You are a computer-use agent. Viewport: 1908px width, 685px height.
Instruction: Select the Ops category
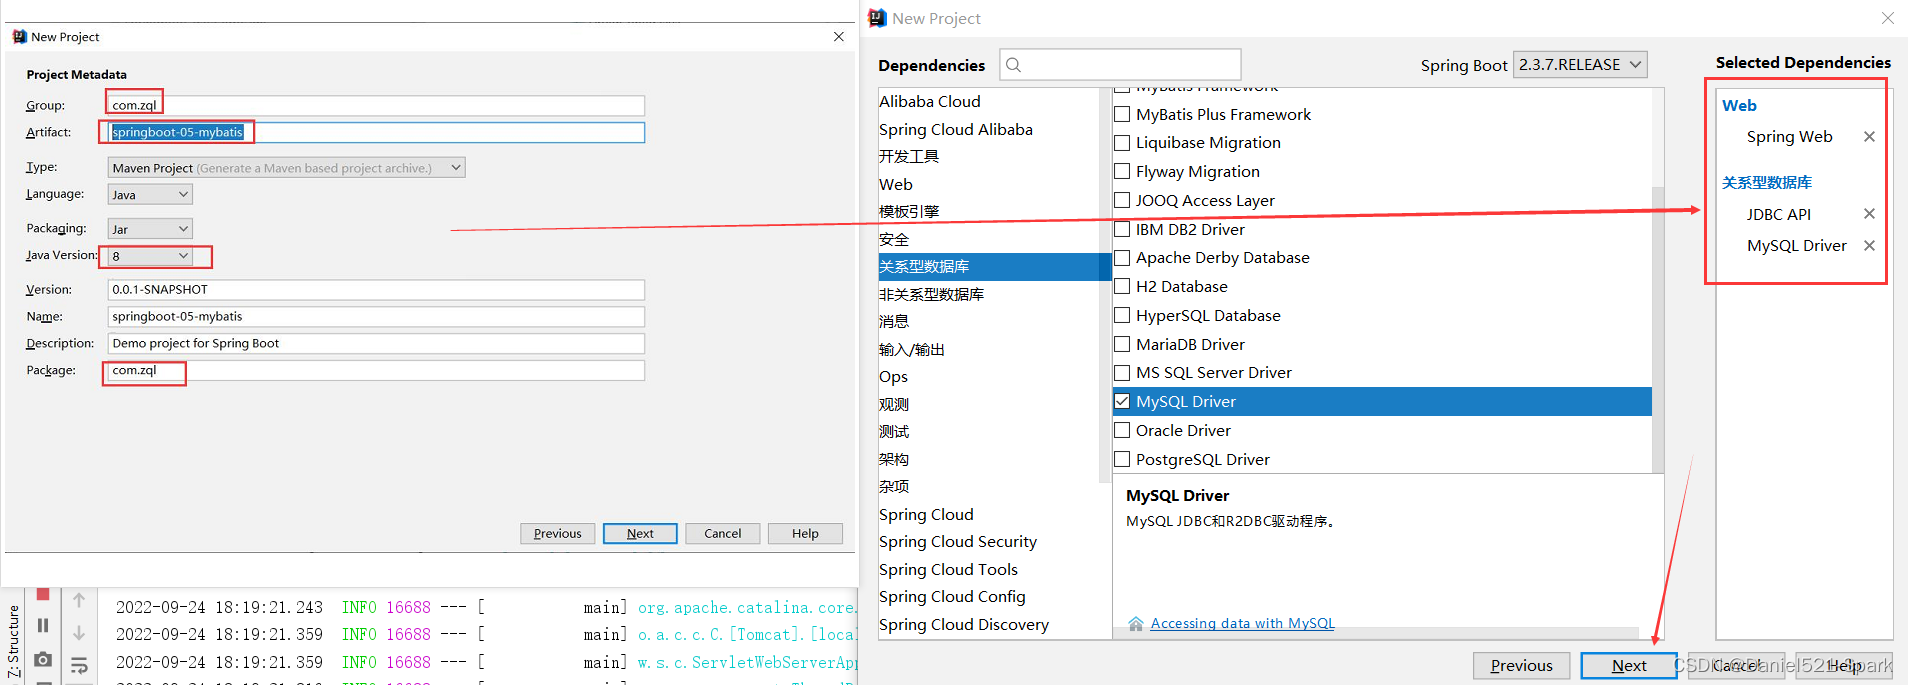point(893,377)
